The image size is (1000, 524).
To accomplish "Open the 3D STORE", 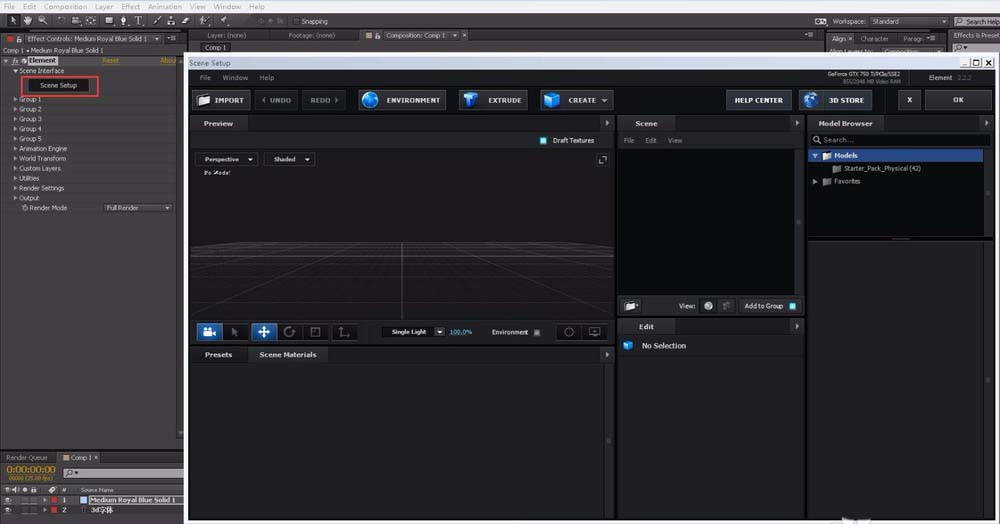I will coord(835,100).
